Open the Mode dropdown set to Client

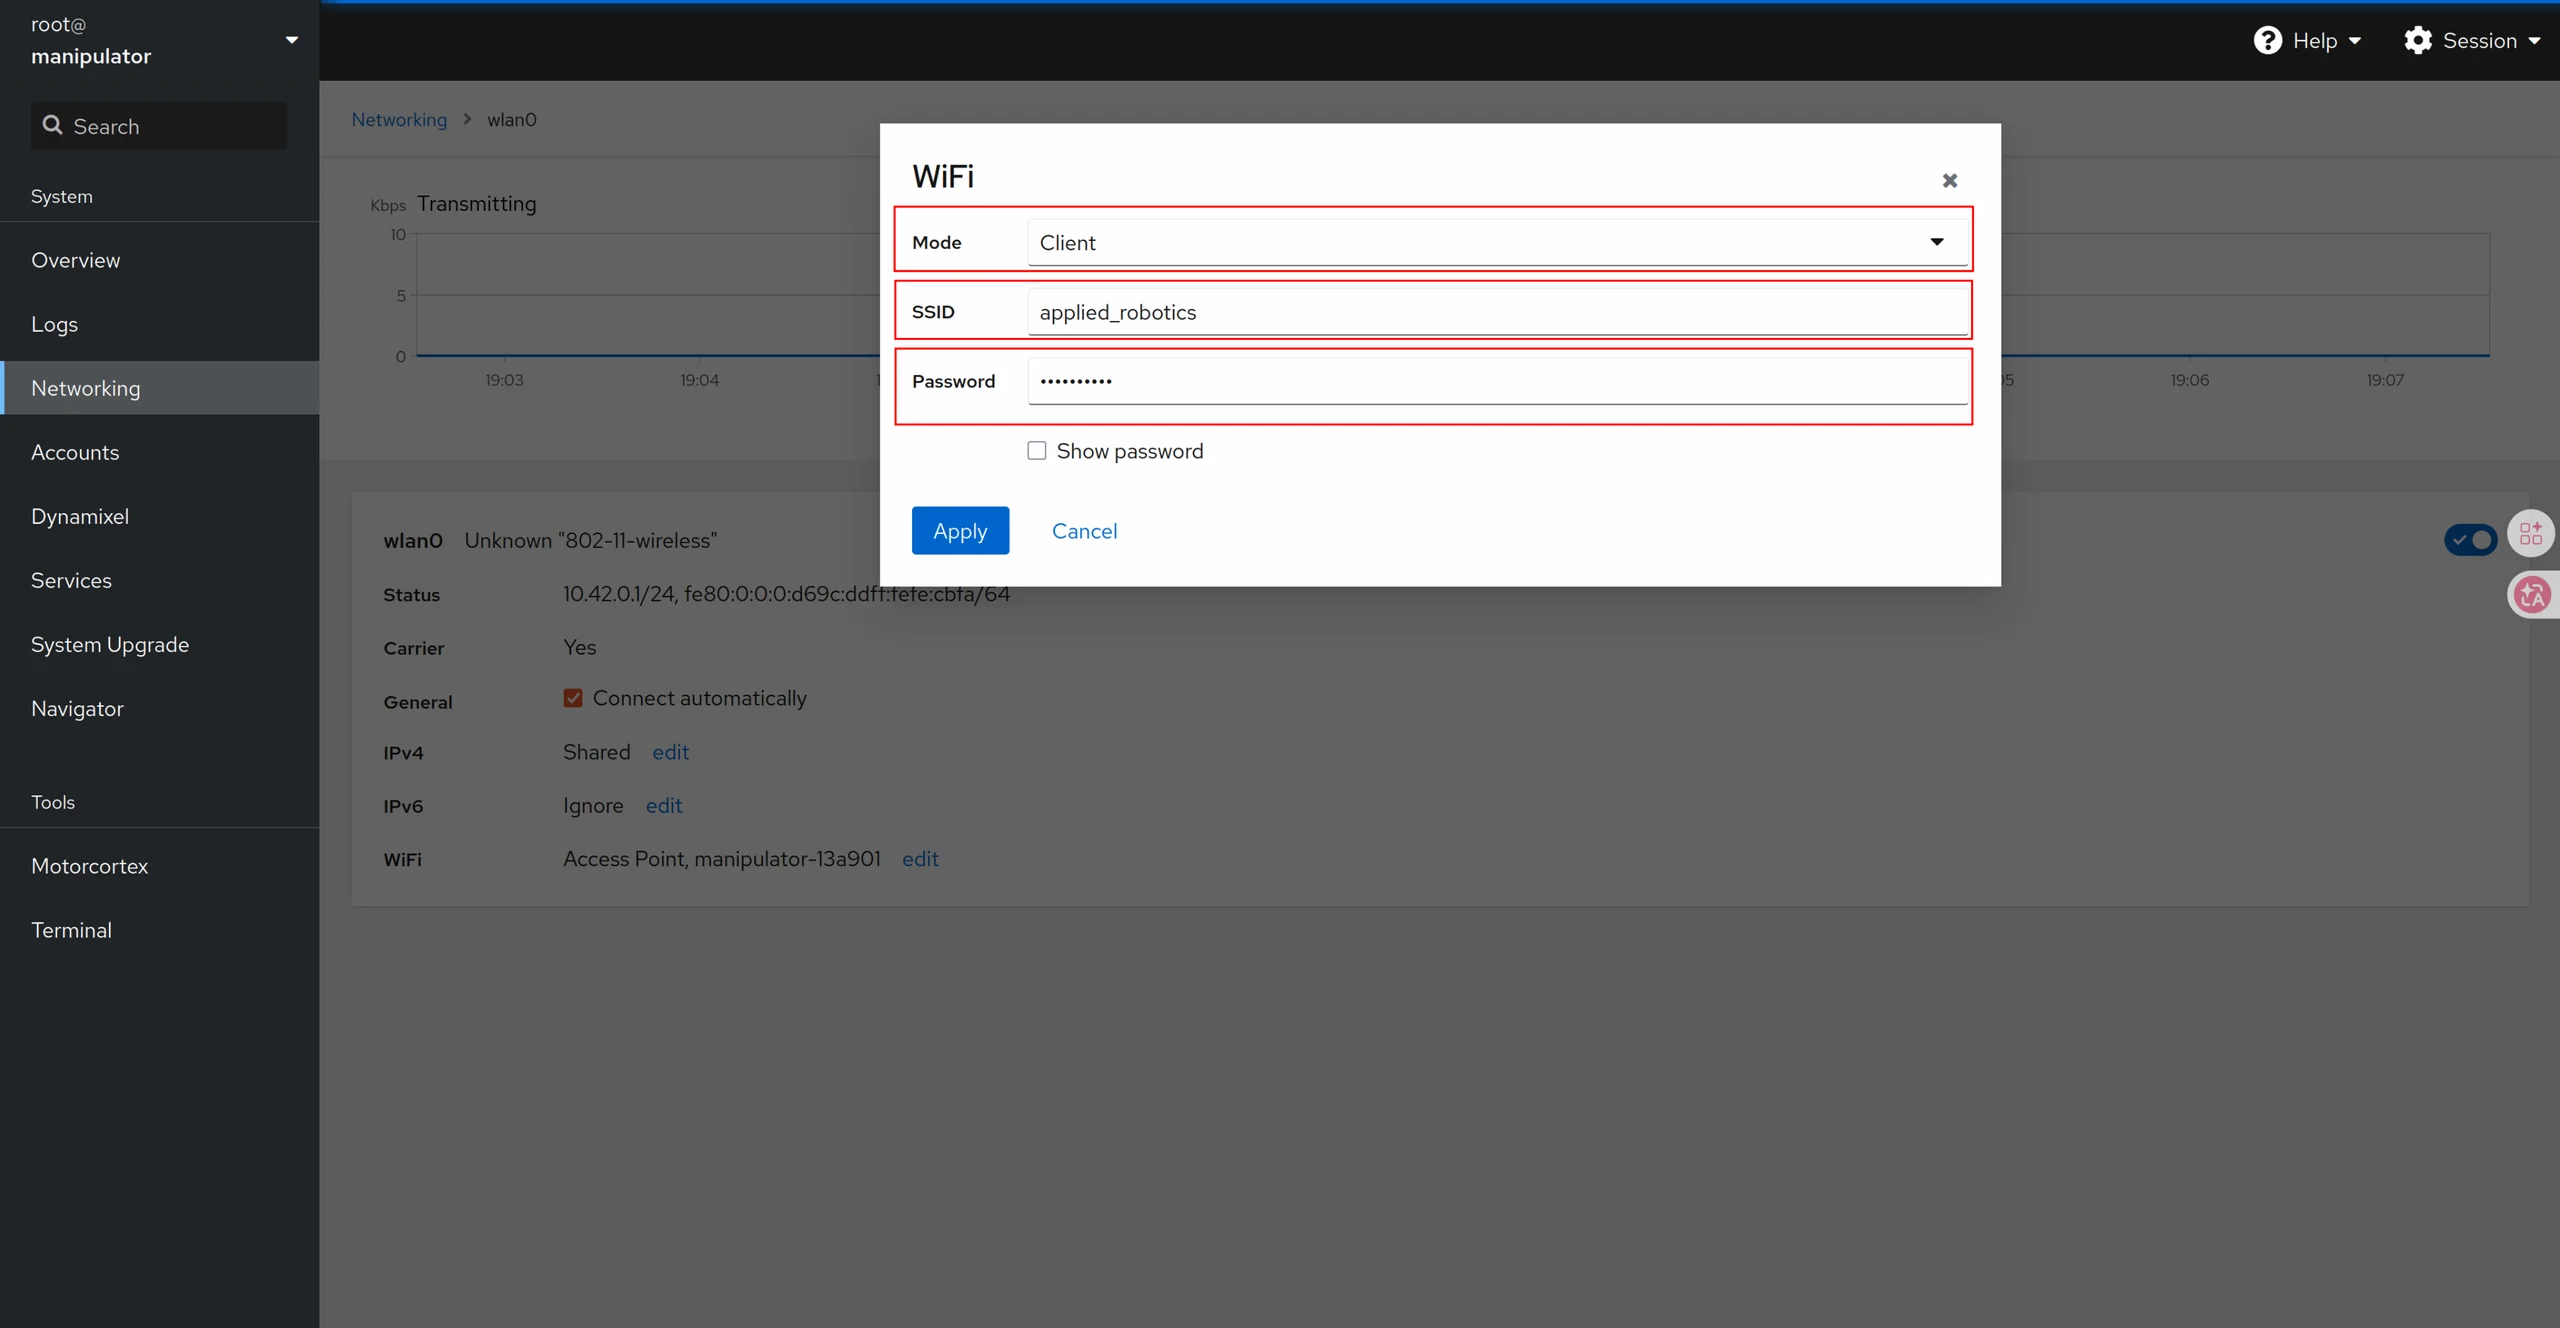(1497, 242)
